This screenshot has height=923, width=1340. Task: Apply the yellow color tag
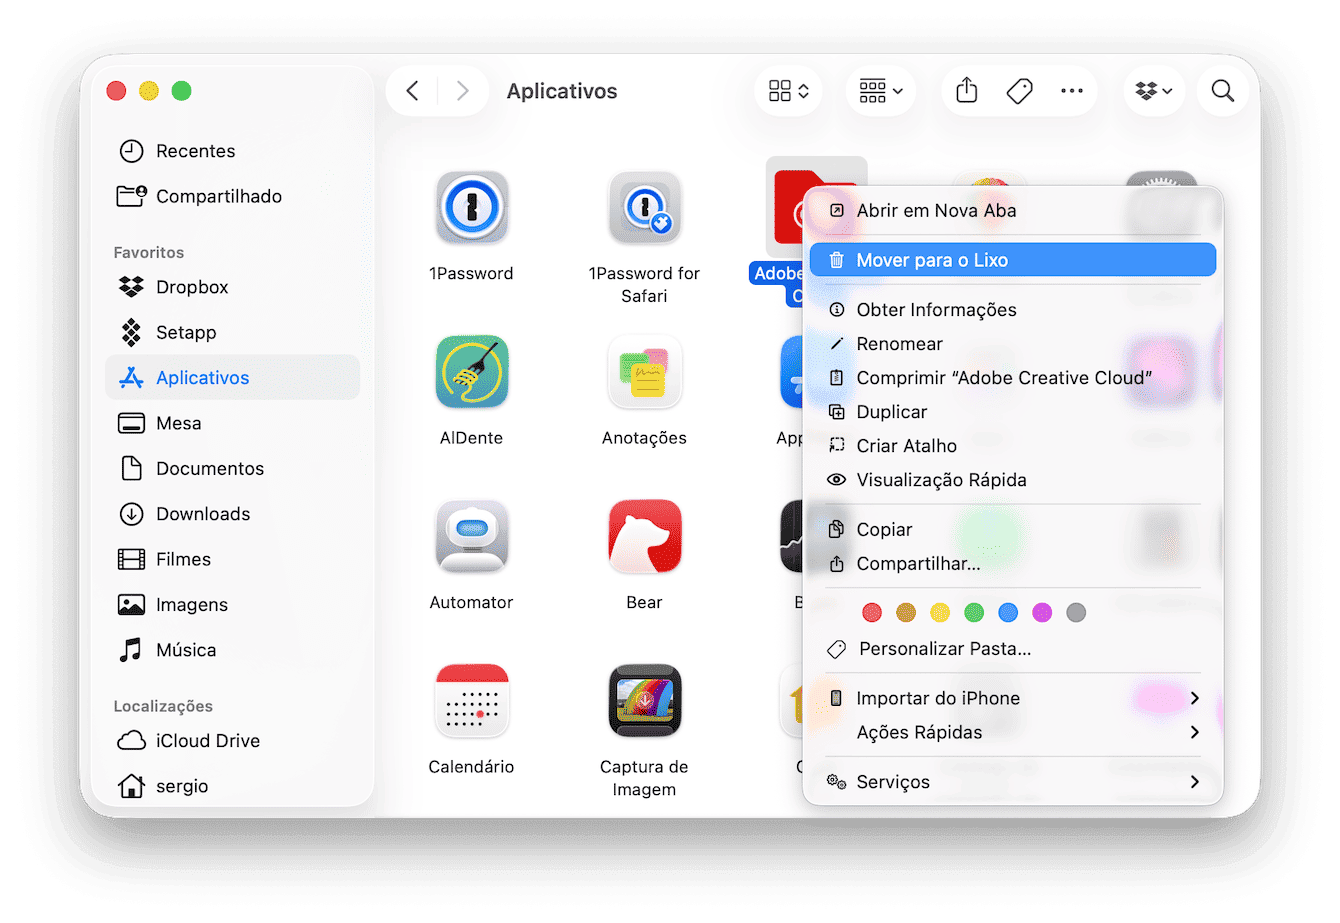pos(940,612)
